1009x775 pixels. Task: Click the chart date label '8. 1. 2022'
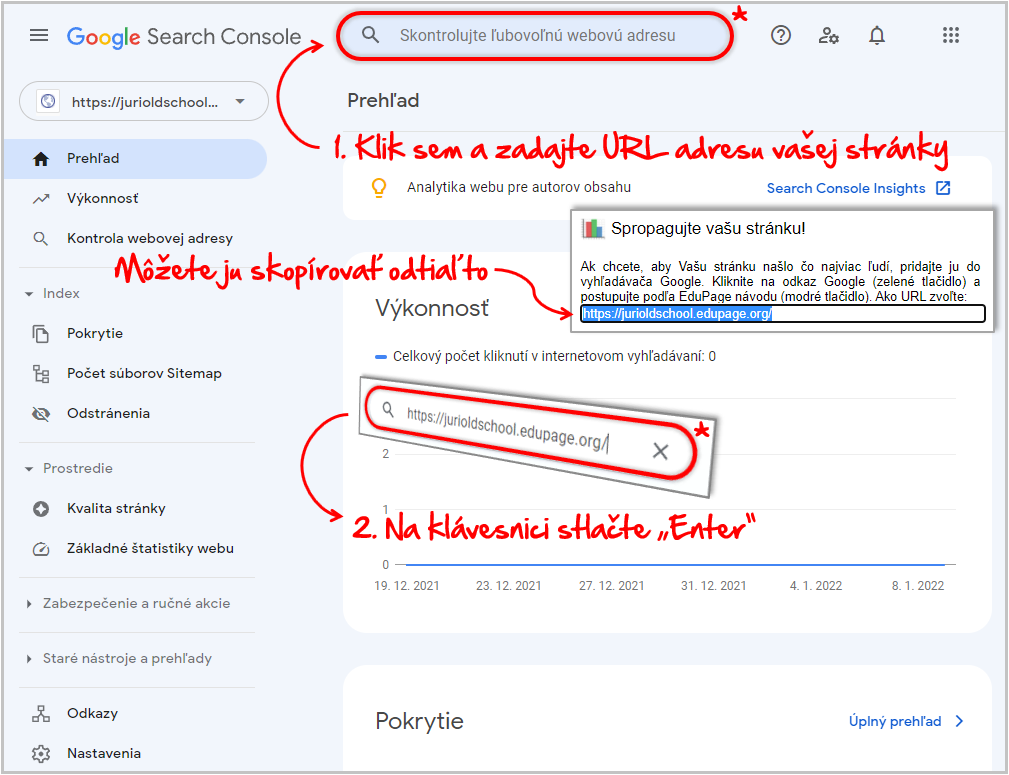click(x=918, y=586)
